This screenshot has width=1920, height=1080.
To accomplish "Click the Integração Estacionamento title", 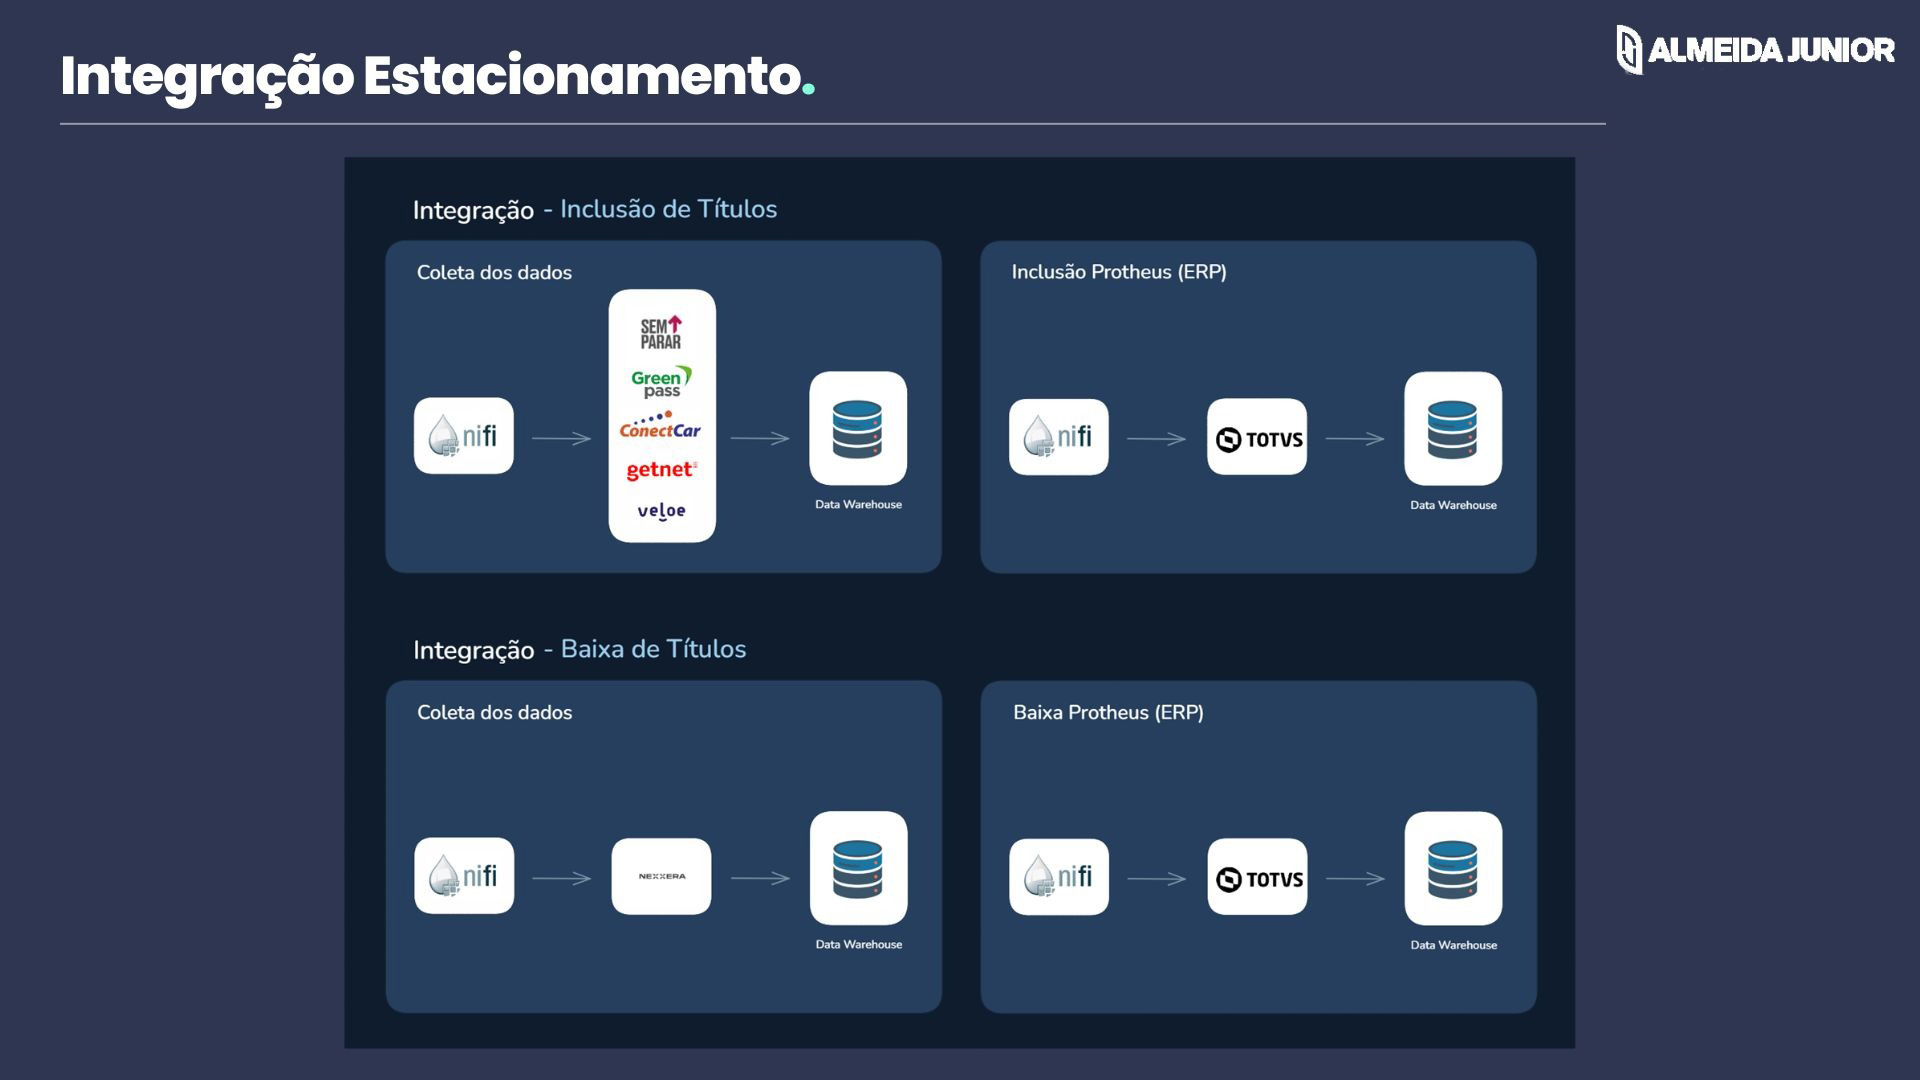I will pyautogui.click(x=430, y=76).
